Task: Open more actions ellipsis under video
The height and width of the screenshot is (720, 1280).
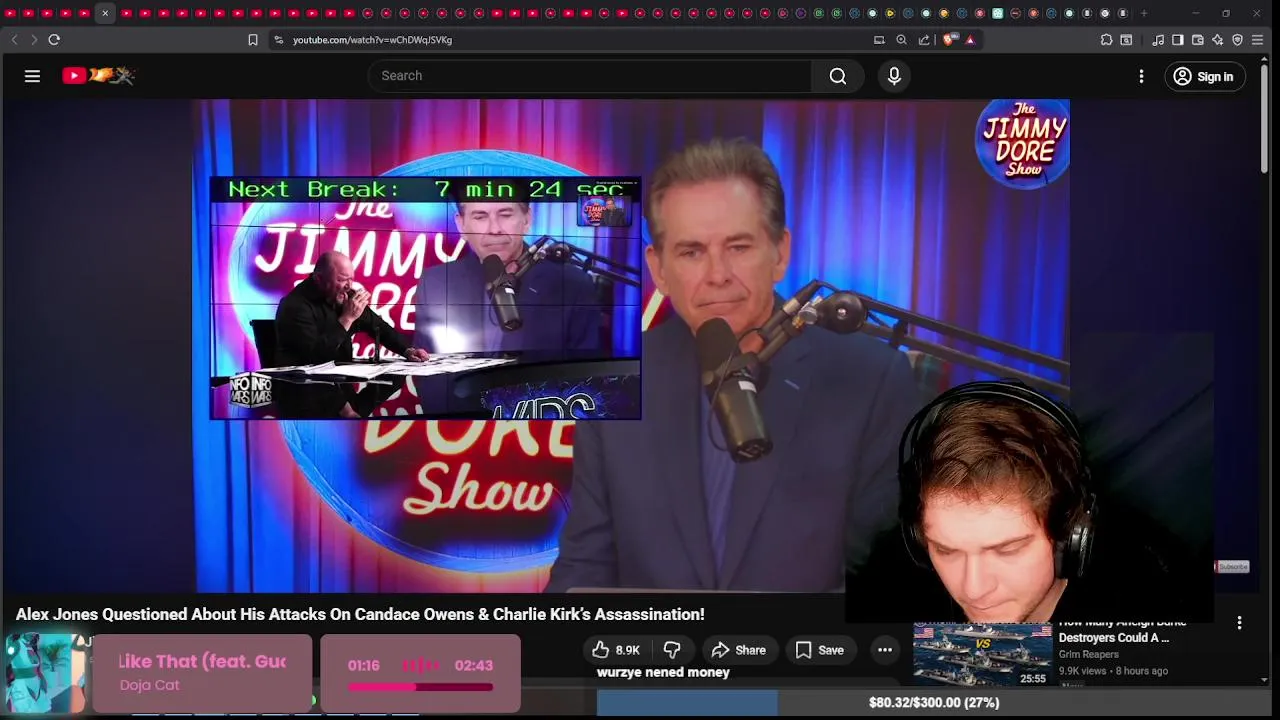Action: [885, 650]
